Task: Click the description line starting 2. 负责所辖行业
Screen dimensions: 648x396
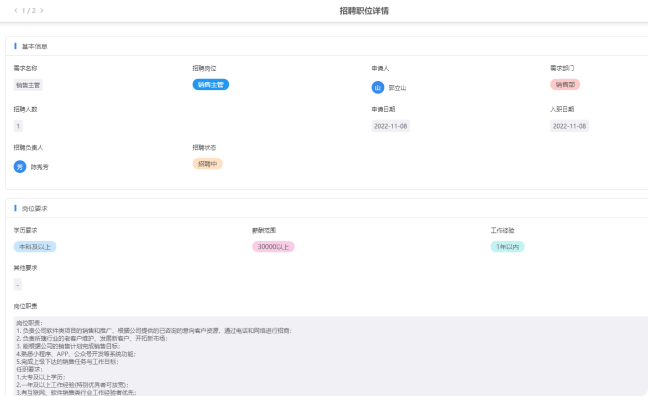Action: click(92, 338)
